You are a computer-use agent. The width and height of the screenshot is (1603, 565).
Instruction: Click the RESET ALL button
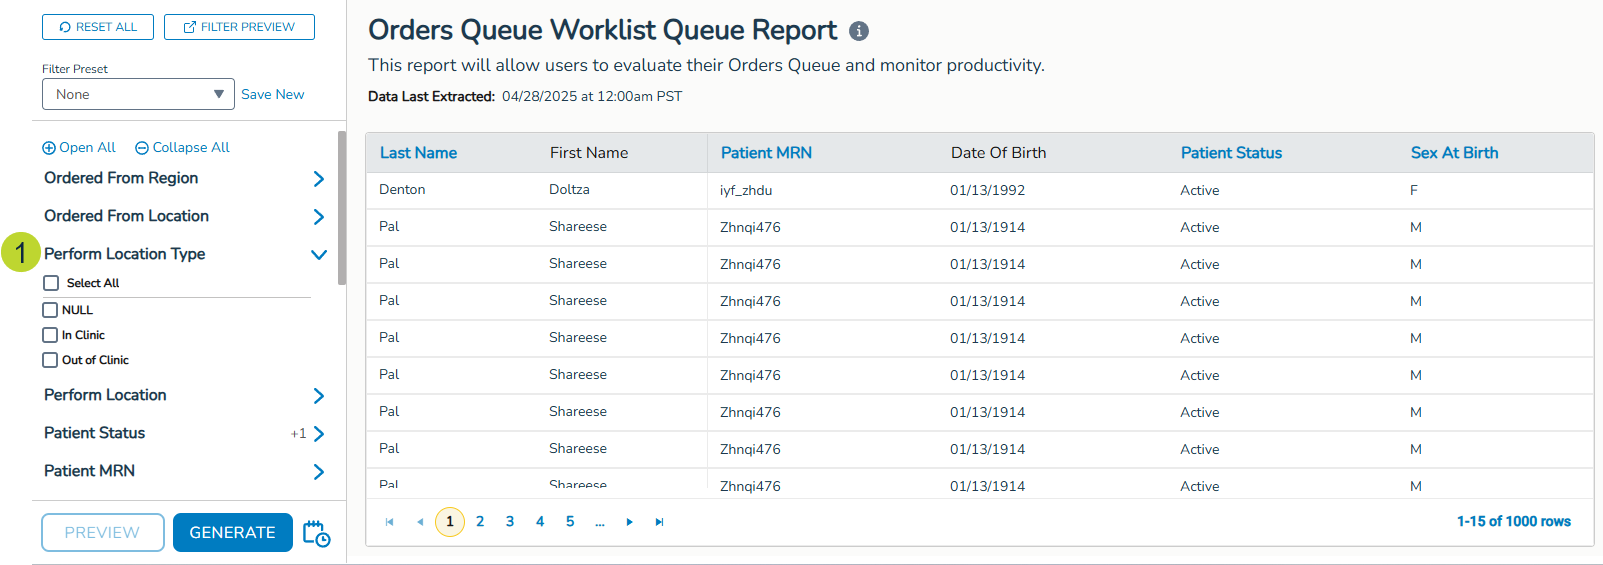[98, 27]
